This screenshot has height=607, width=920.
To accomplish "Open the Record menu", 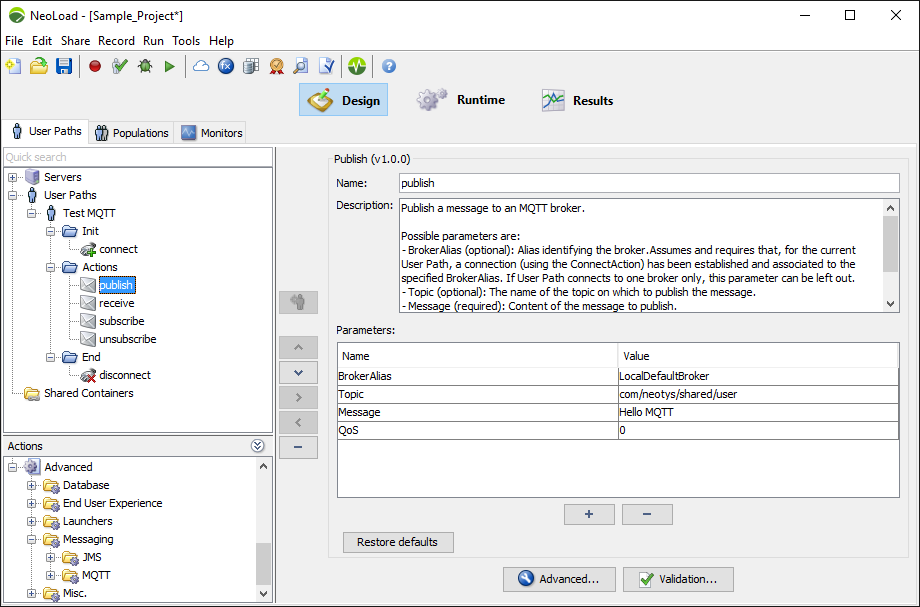I will click(116, 41).
